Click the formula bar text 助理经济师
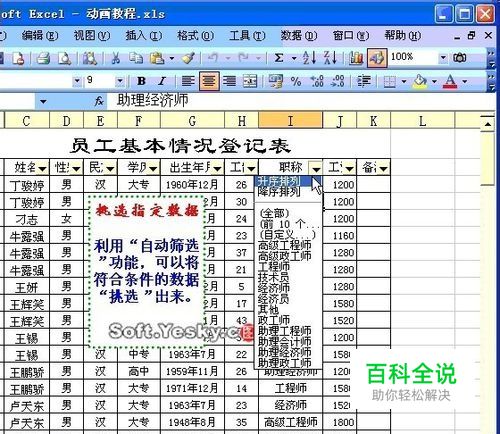 [x=152, y=101]
